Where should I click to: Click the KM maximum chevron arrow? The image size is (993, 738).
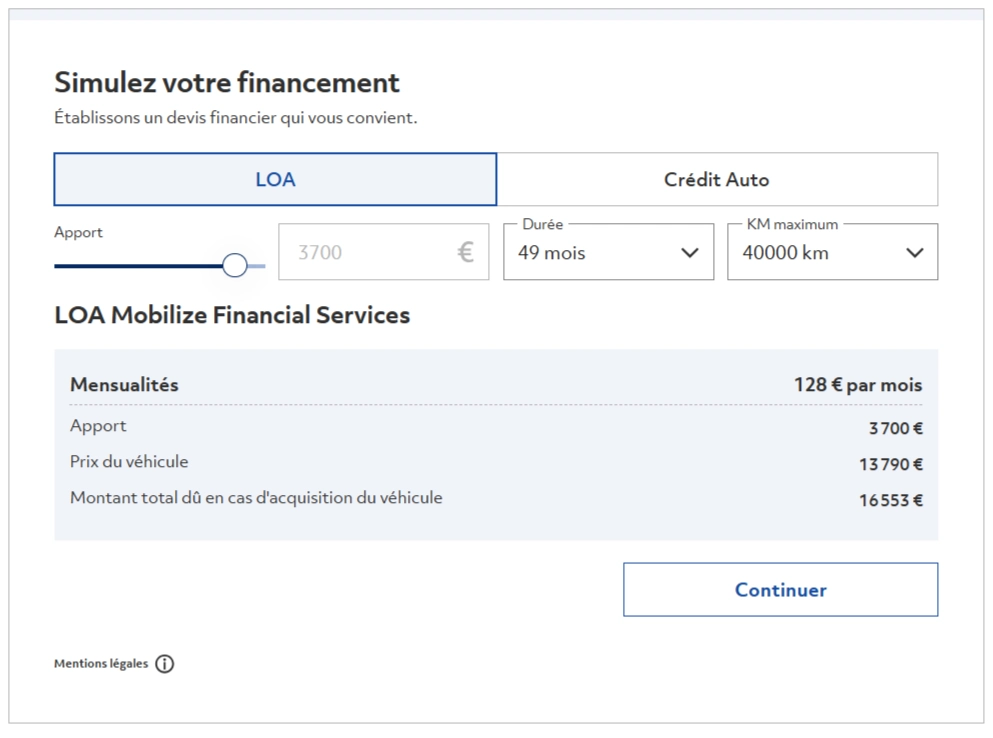point(914,253)
